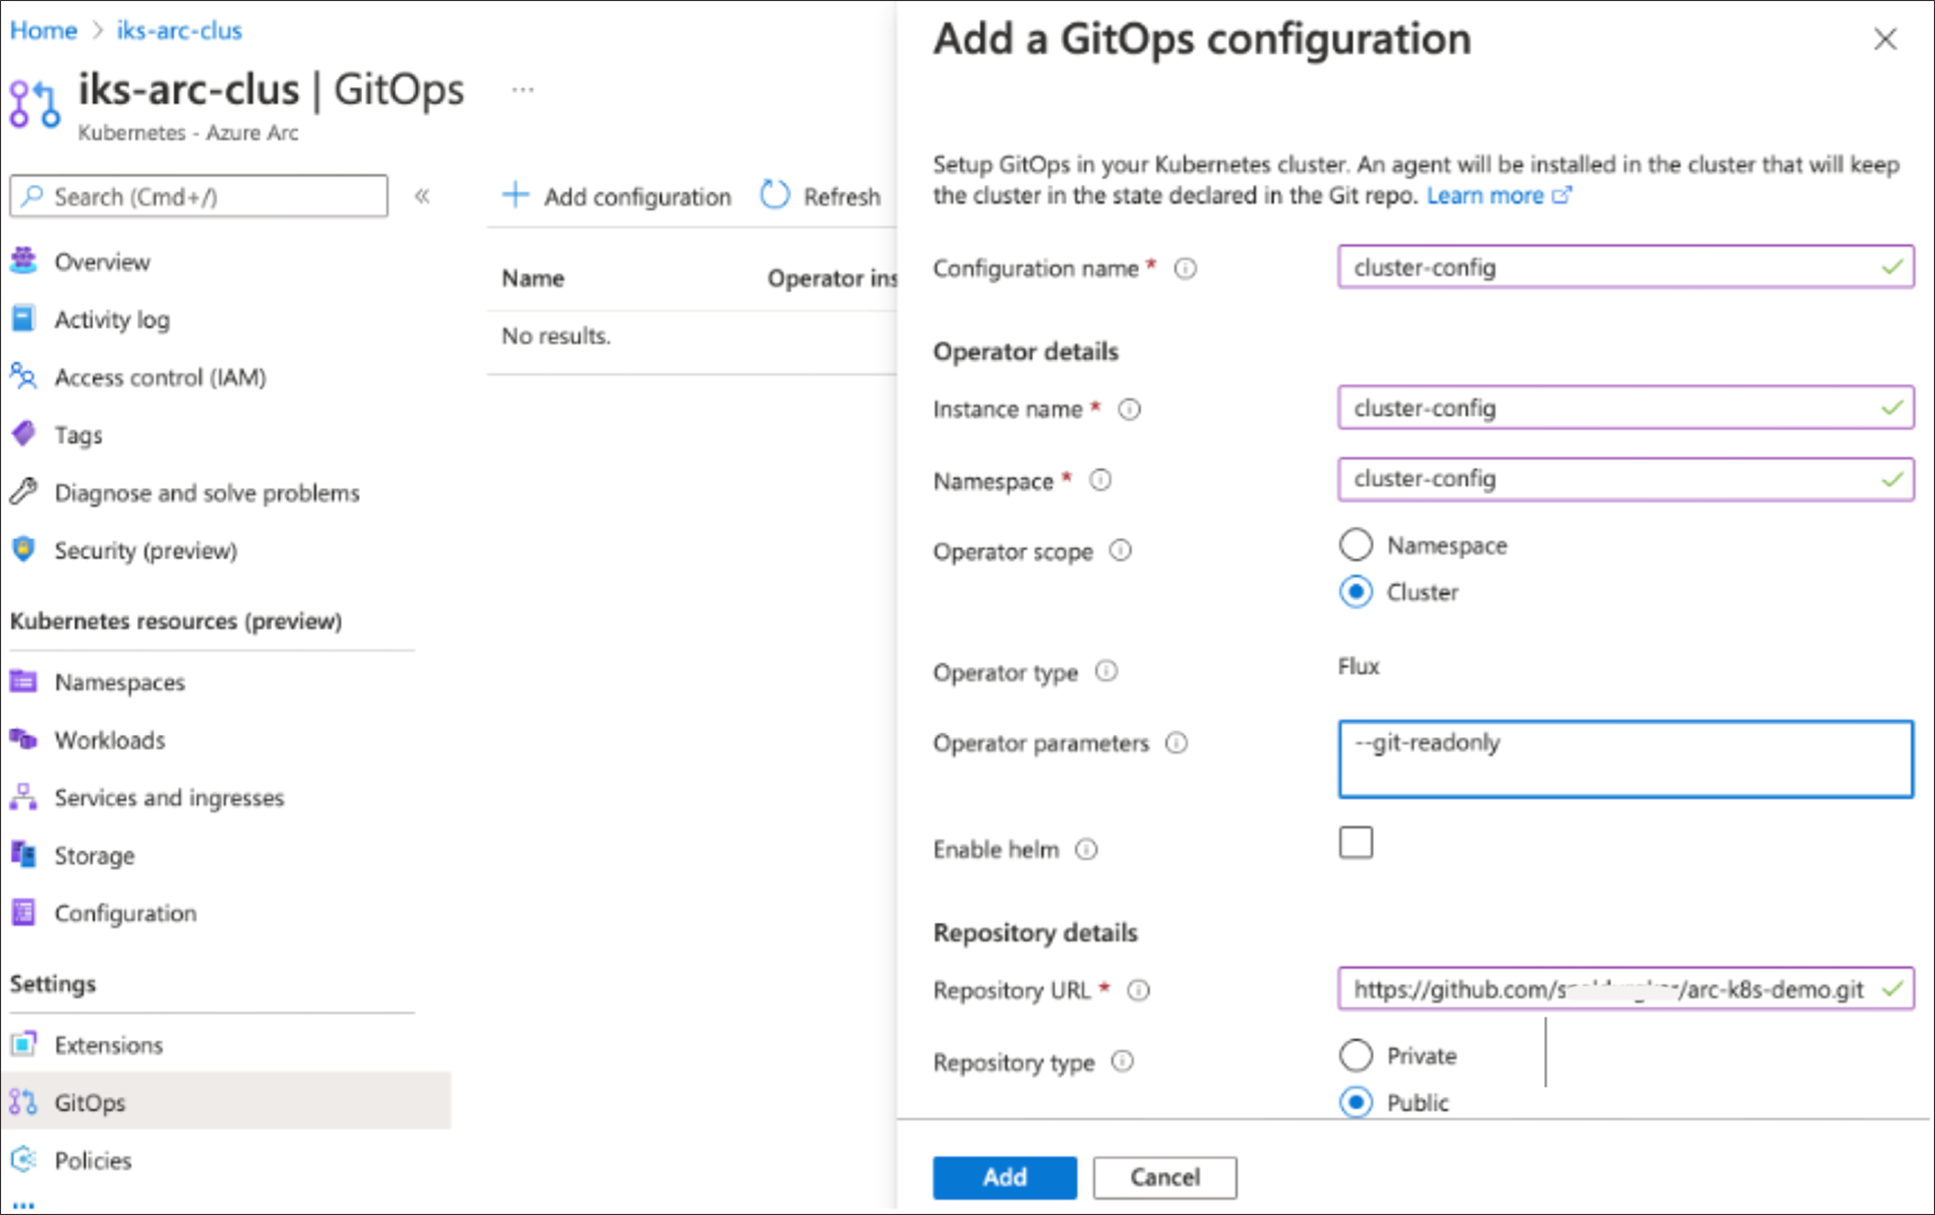
Task: Open the Activity log icon in sidebar
Action: (24, 319)
